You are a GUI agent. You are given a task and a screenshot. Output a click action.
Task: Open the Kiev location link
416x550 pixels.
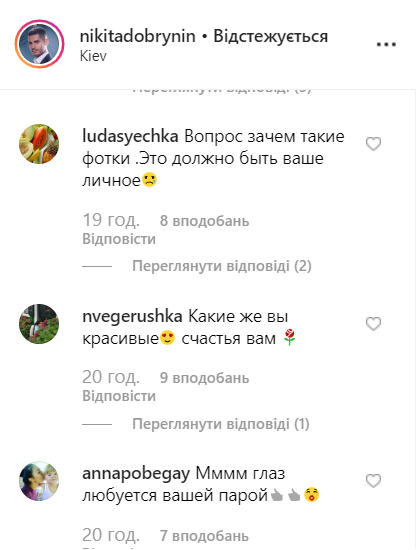93,56
